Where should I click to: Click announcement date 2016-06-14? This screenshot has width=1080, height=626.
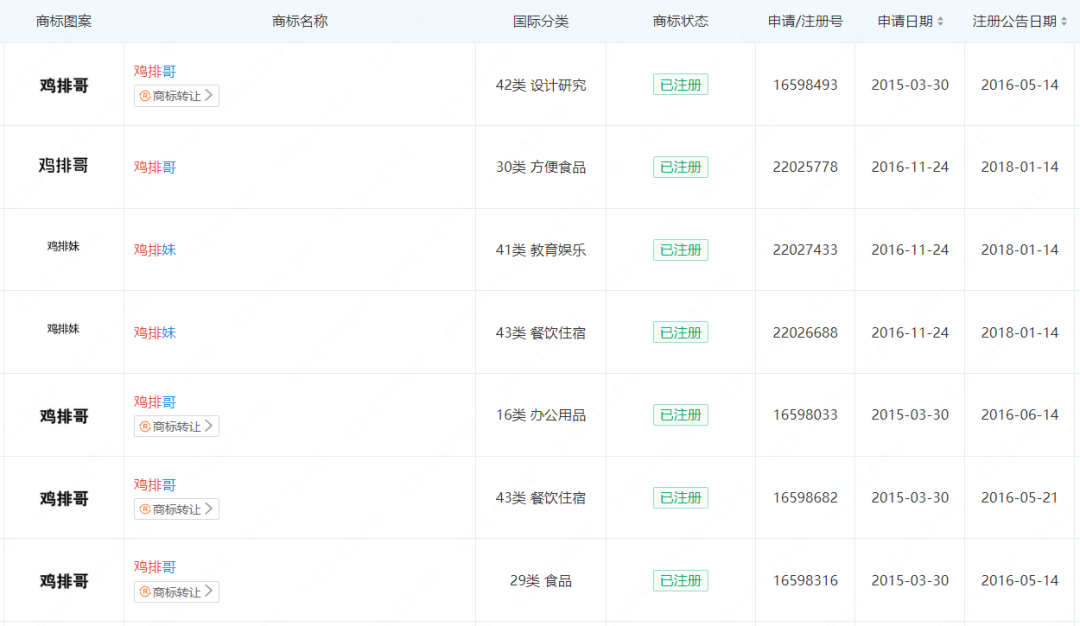tap(1019, 415)
